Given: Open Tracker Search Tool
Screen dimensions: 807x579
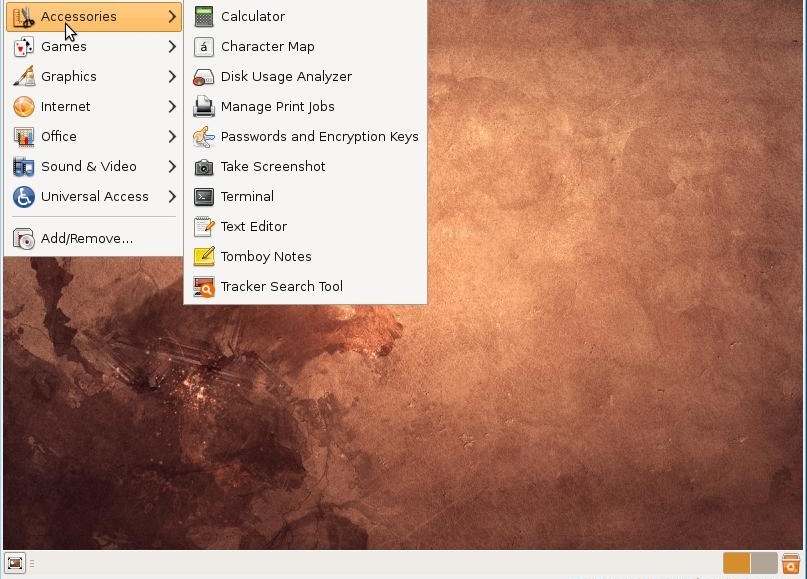Looking at the screenshot, I should click(305, 287).
